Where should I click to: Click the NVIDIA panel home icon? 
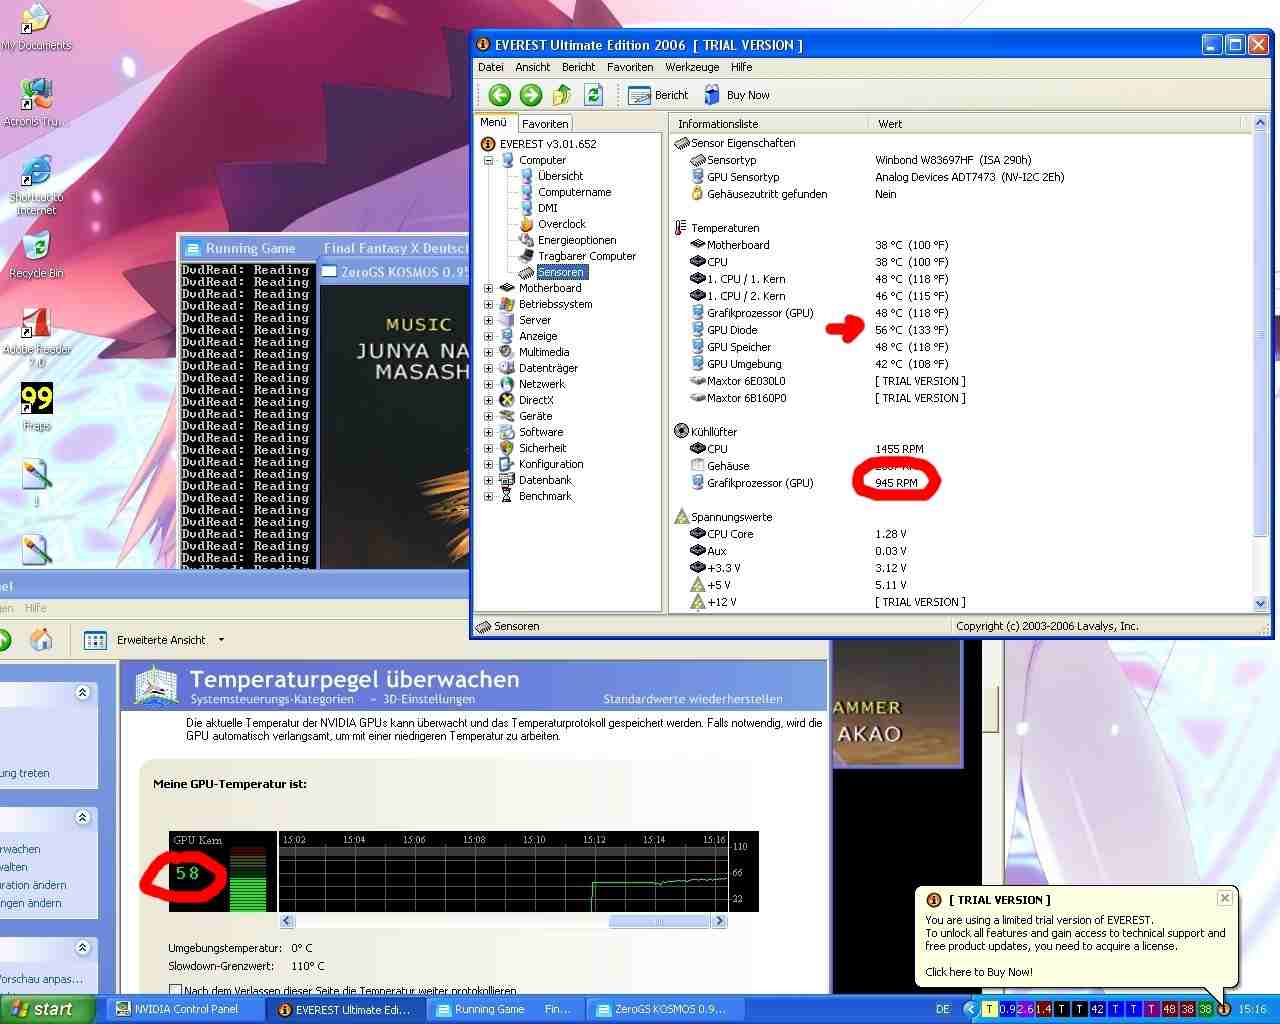pyautogui.click(x=41, y=640)
